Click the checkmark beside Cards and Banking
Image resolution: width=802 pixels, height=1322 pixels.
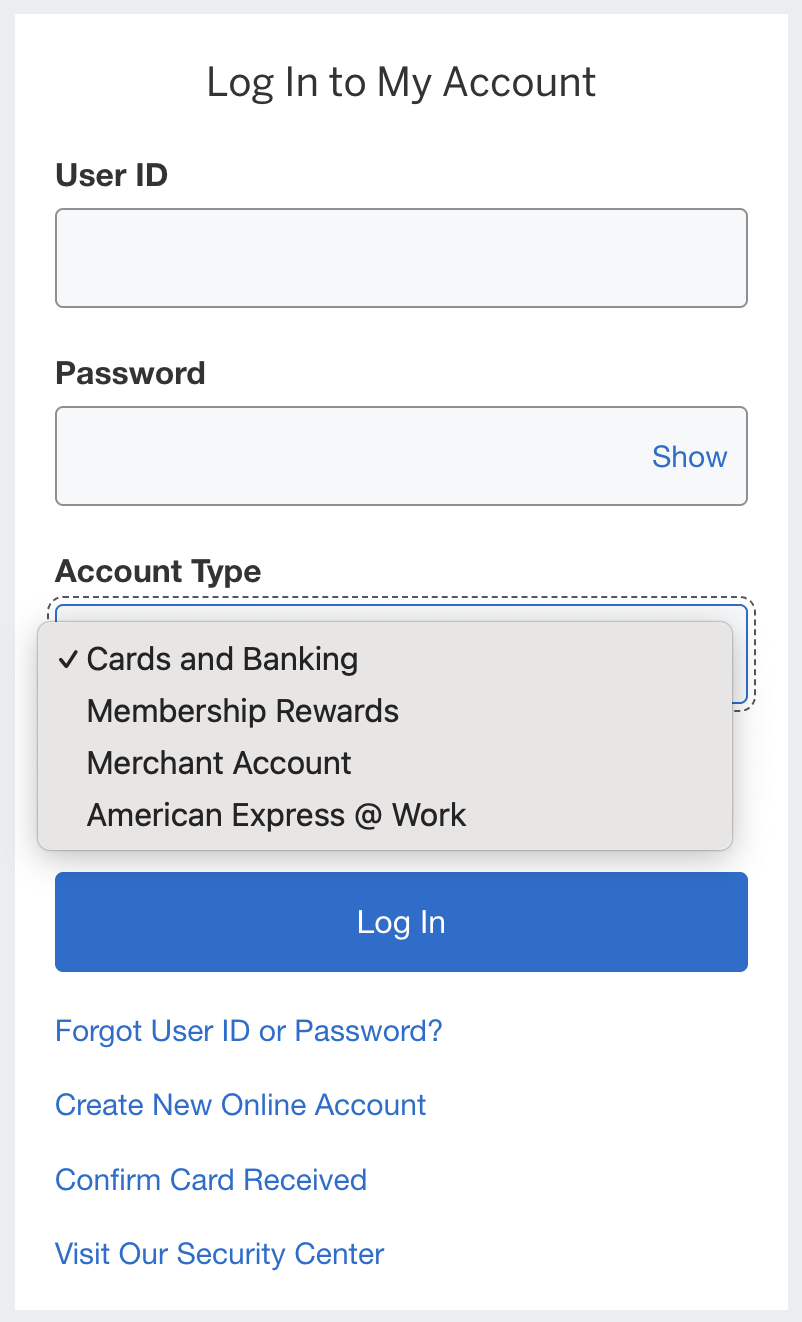coord(67,659)
